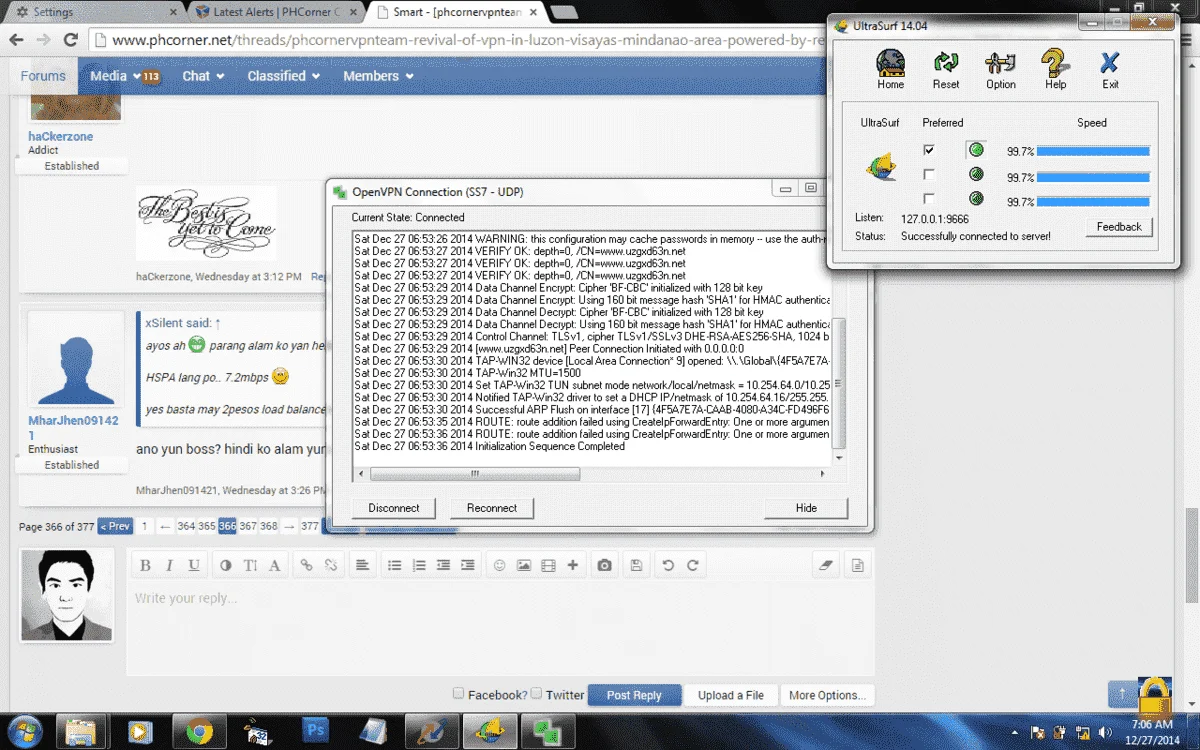Open text alignment option in editor
The image size is (1200, 750).
[362, 565]
